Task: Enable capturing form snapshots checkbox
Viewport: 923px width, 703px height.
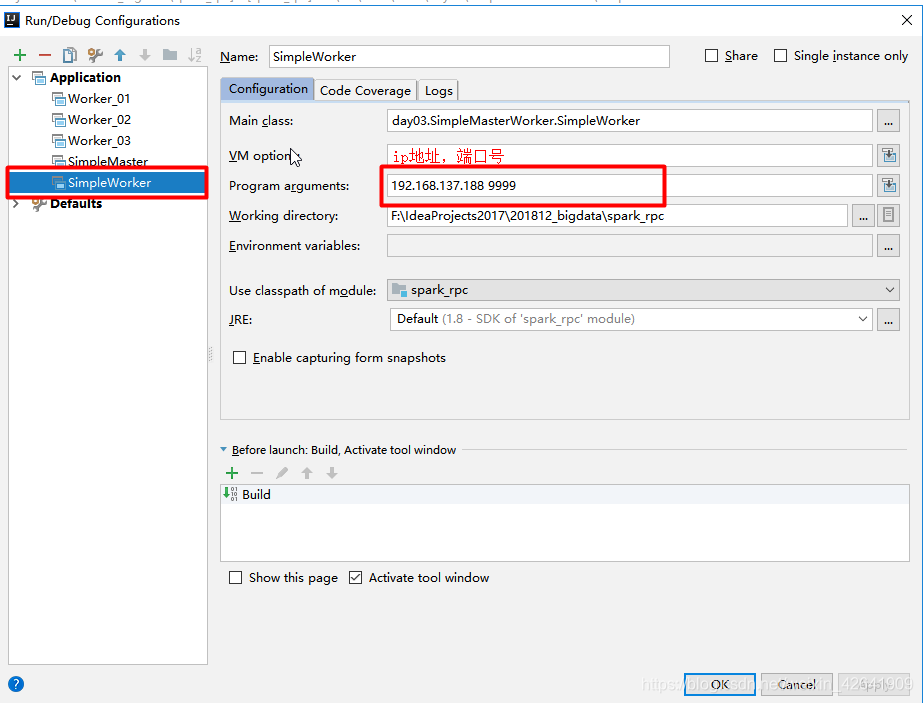Action: [240, 358]
